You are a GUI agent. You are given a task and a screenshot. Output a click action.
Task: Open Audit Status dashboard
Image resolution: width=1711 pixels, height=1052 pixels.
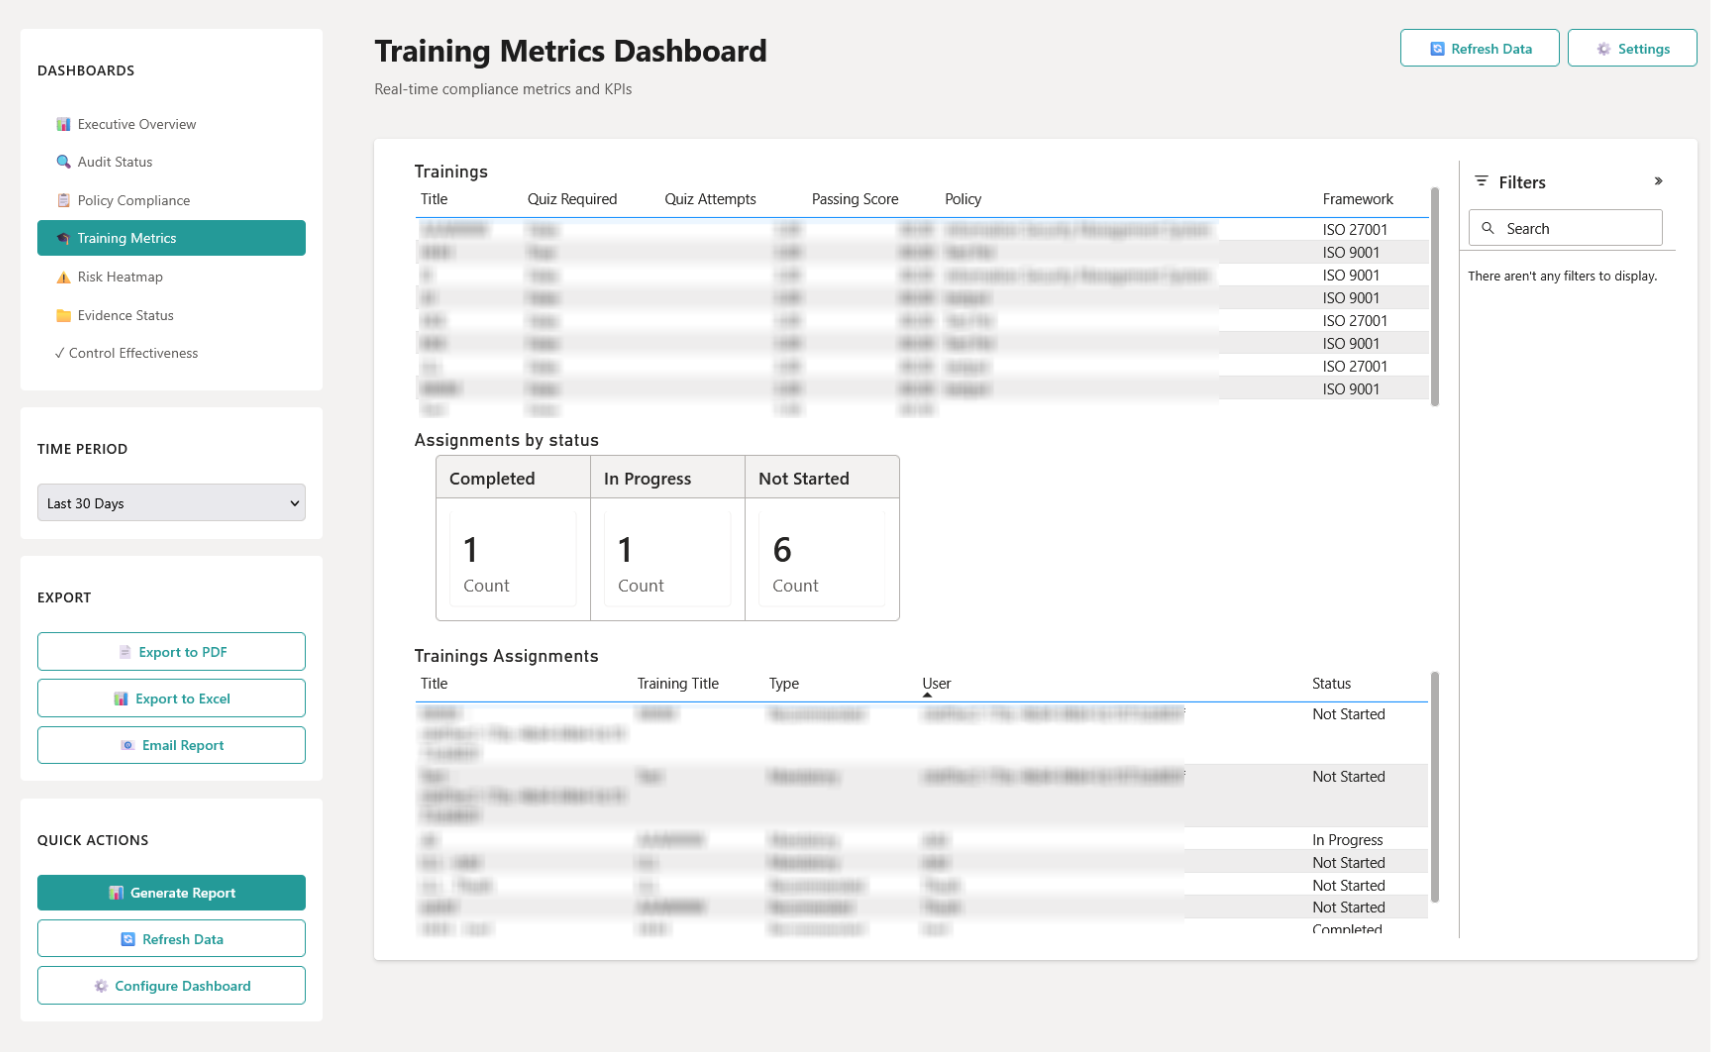[171, 162]
